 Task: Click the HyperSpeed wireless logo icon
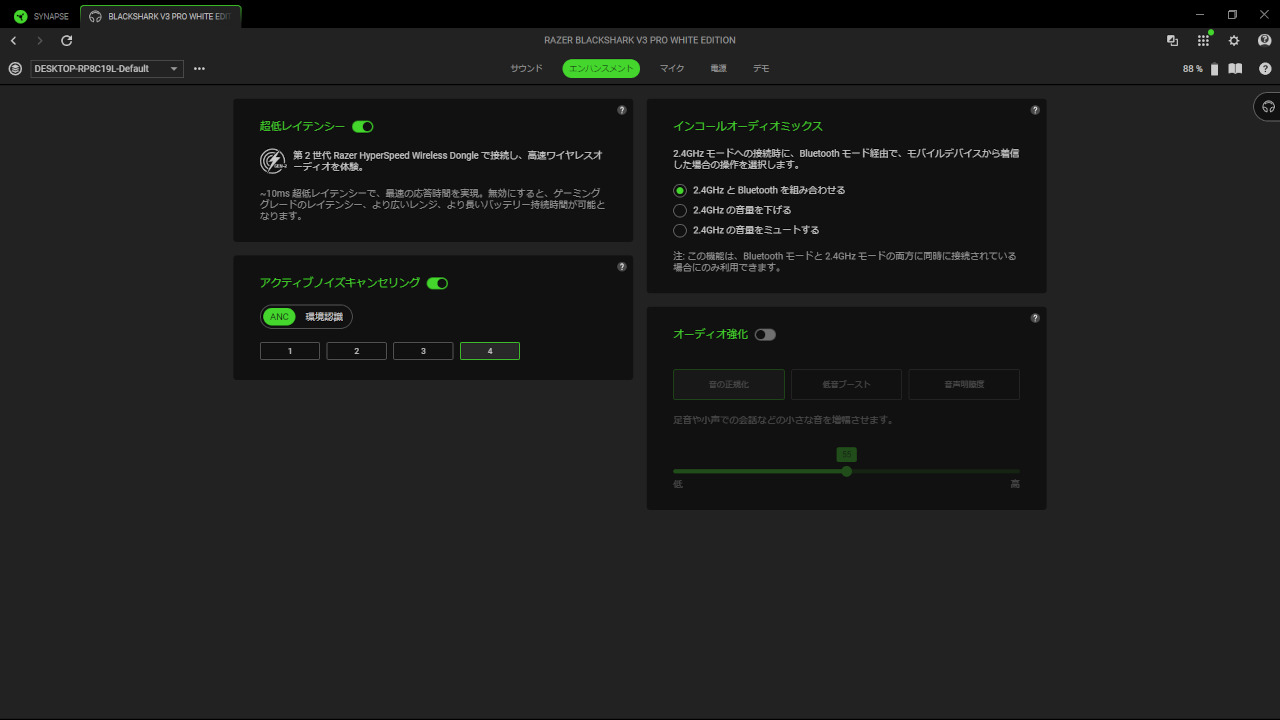pos(273,161)
